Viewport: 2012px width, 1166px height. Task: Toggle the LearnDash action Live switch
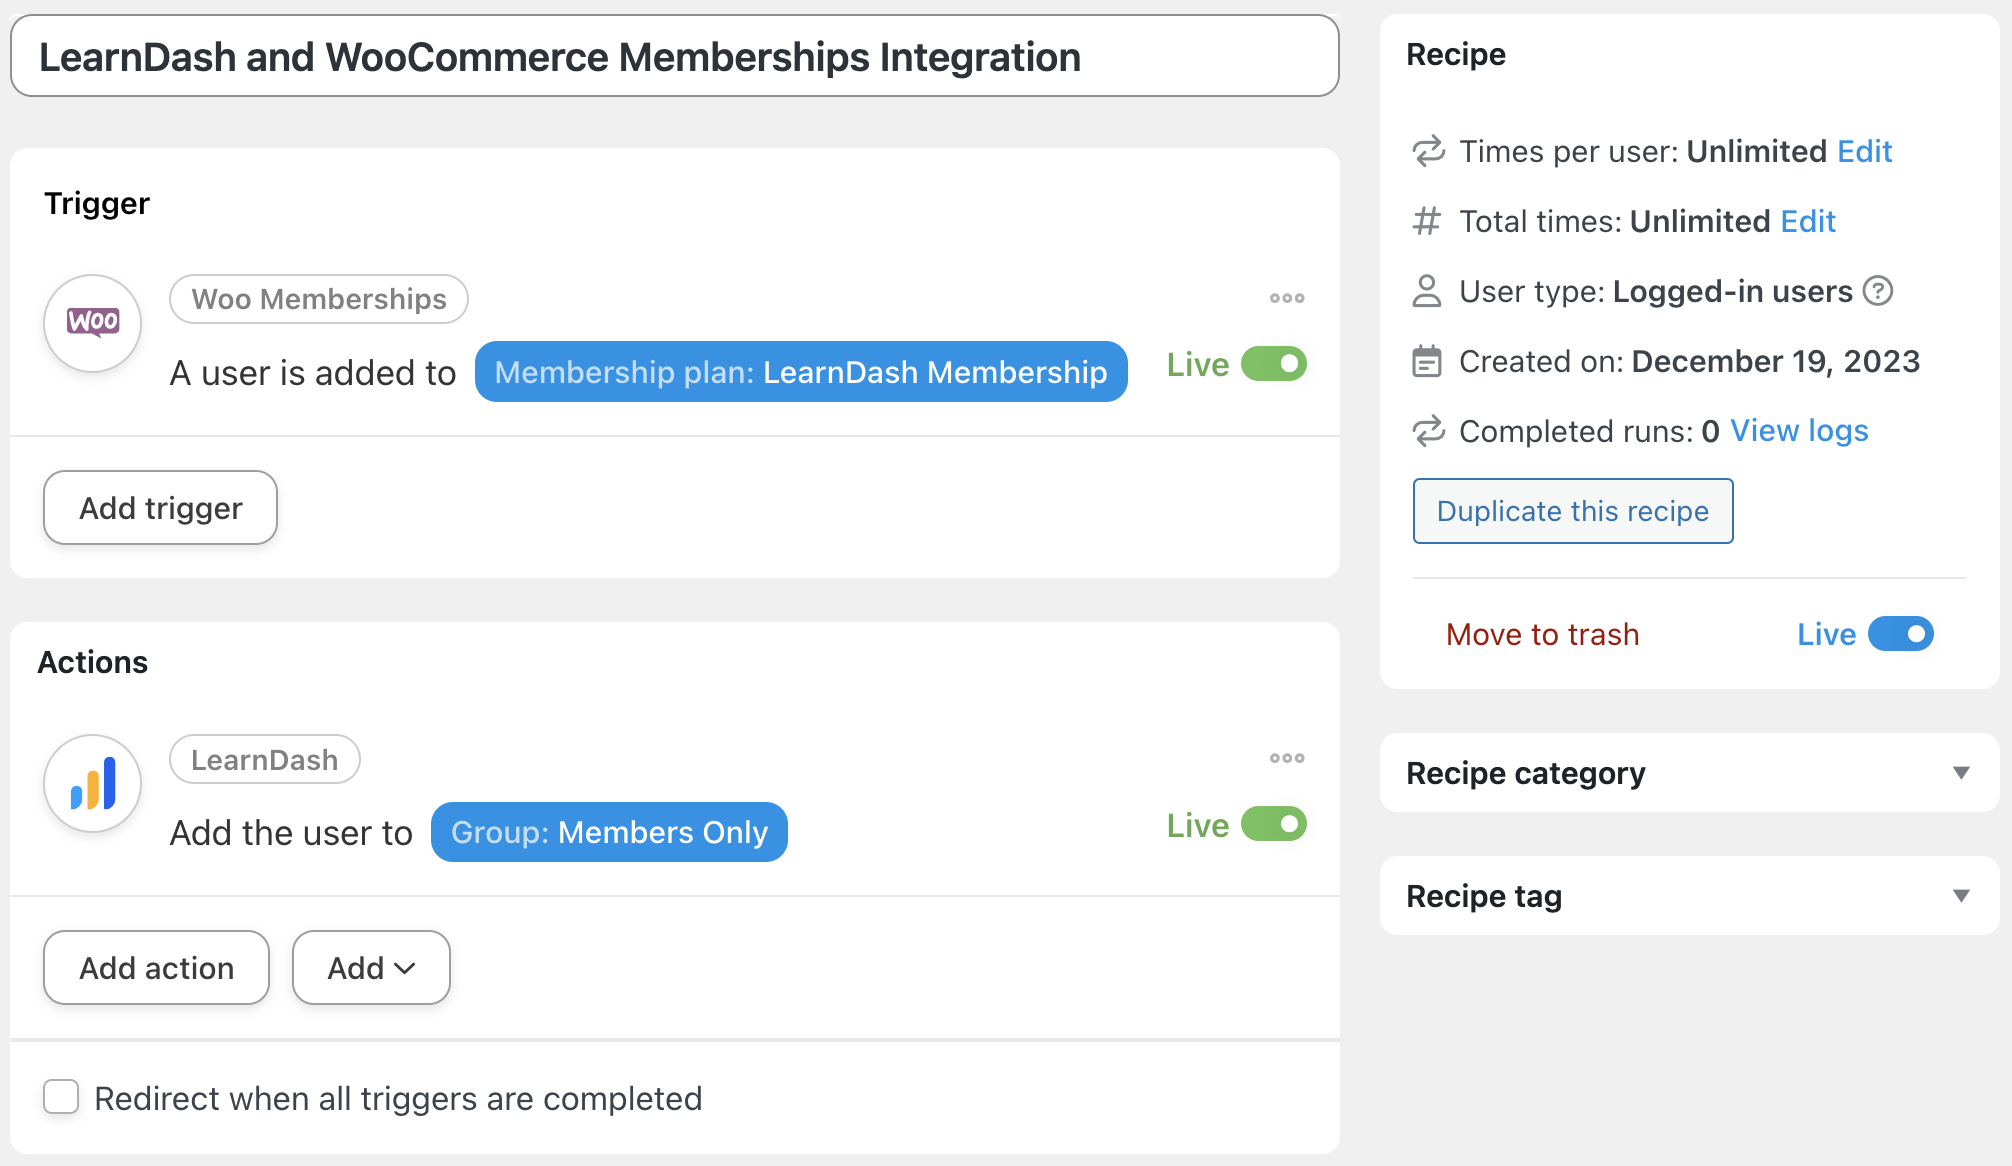click(1273, 825)
